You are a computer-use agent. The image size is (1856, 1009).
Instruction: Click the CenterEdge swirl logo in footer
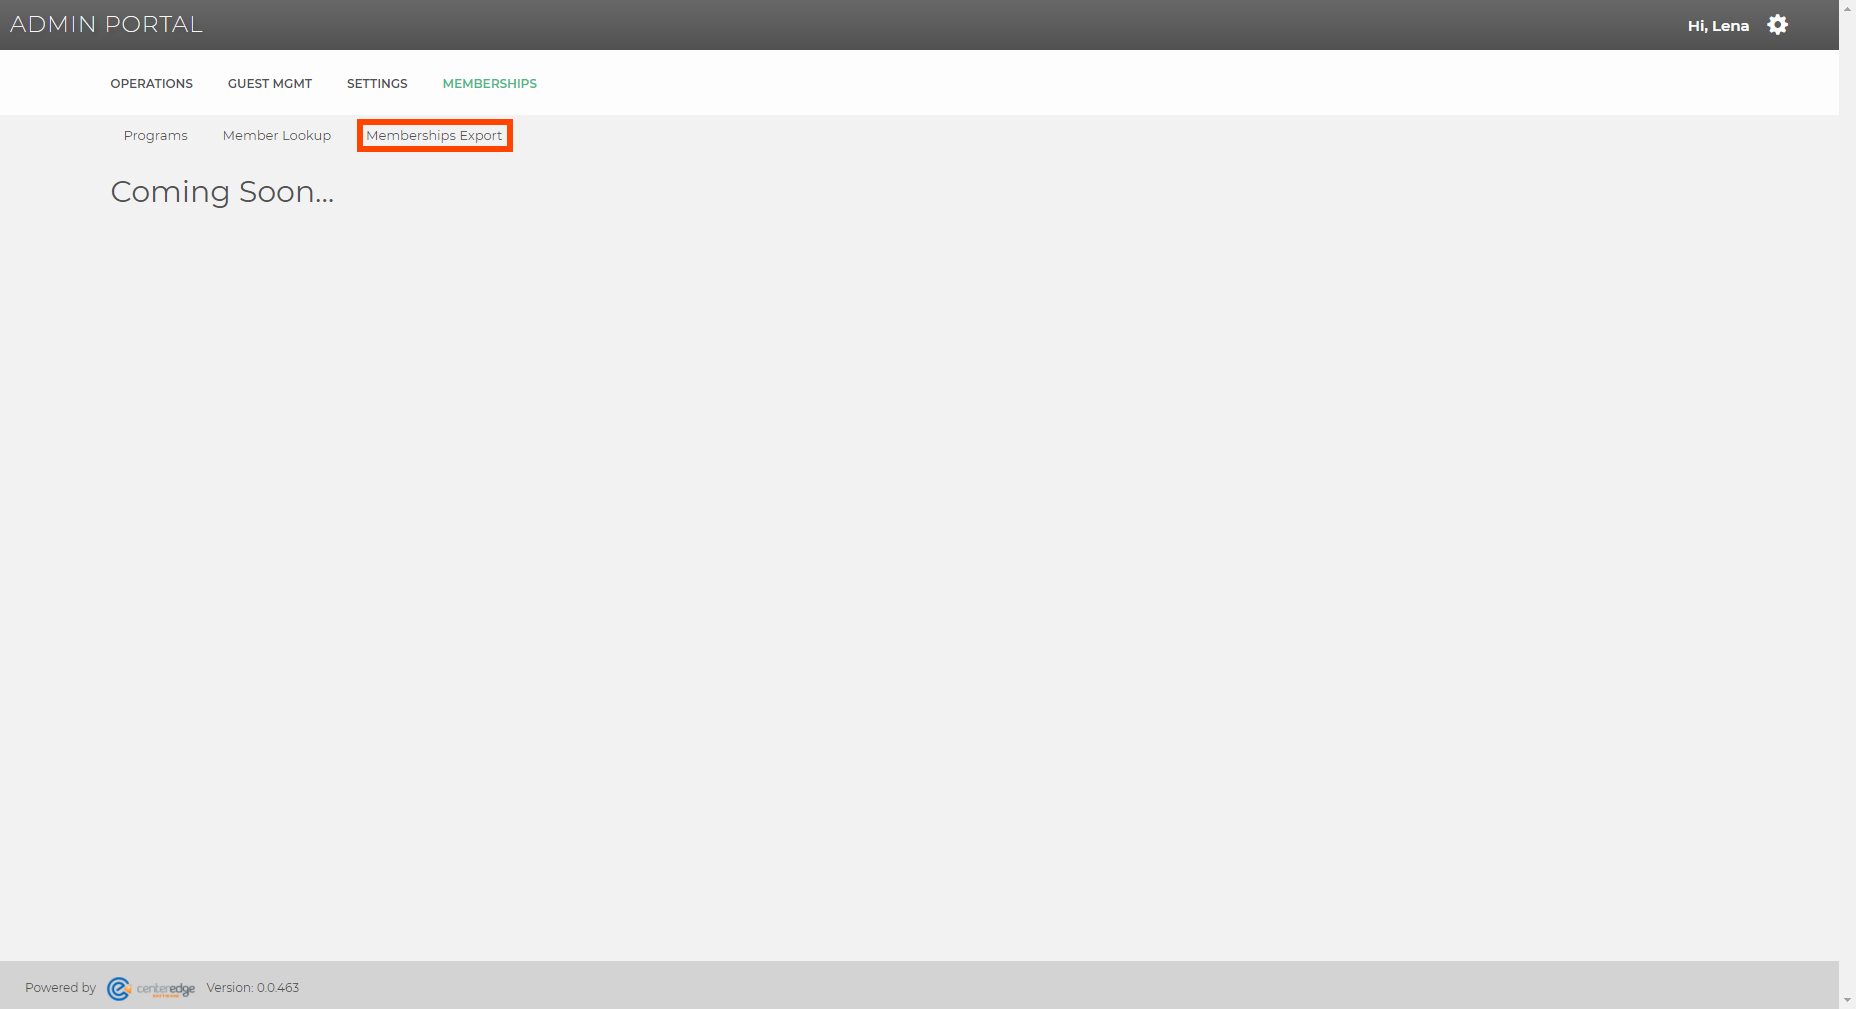(119, 988)
